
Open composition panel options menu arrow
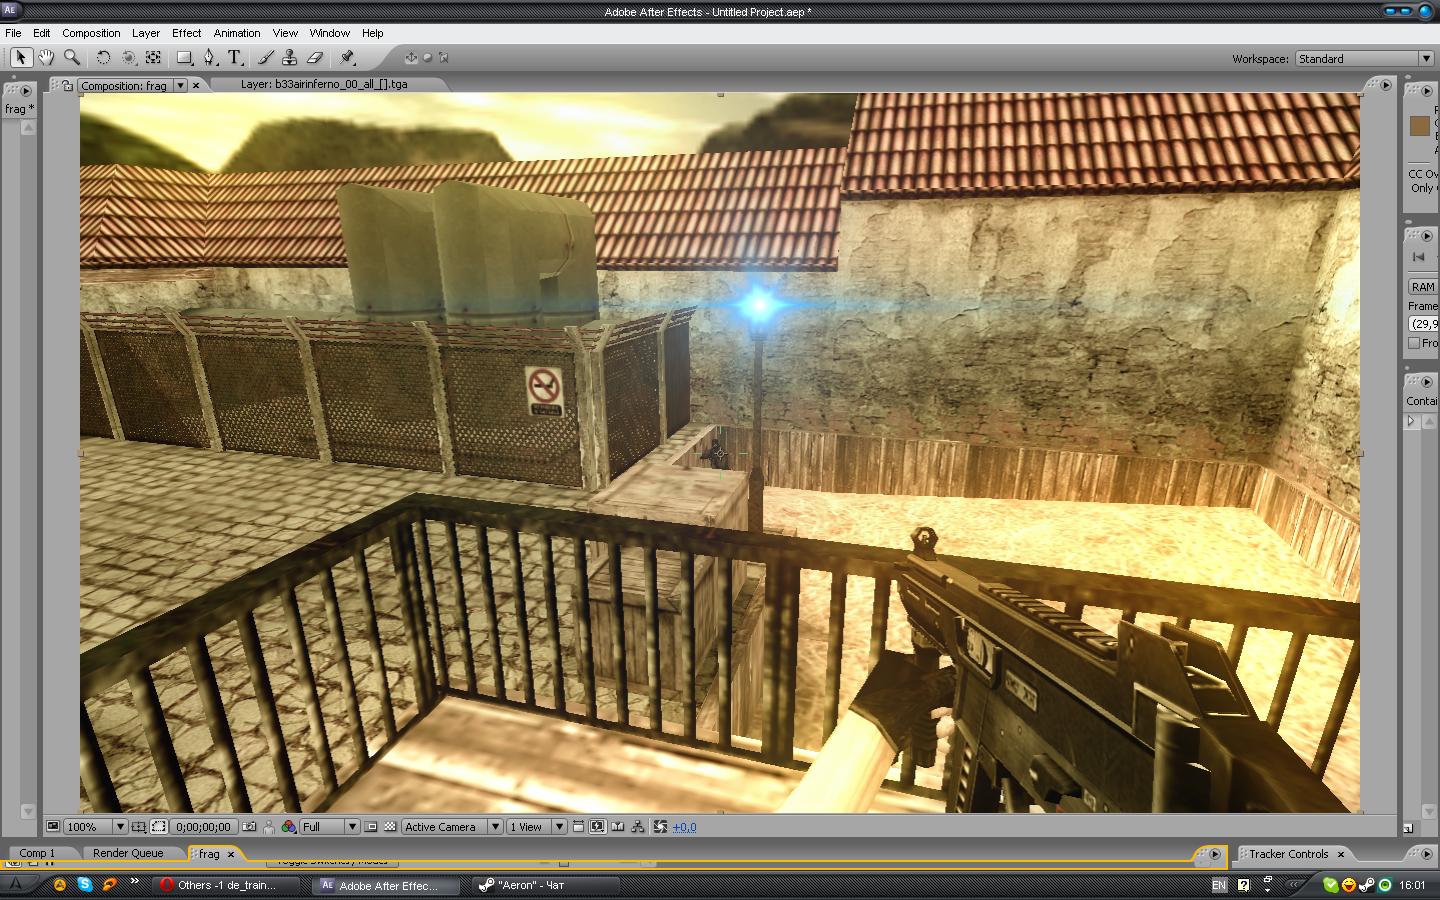1386,85
